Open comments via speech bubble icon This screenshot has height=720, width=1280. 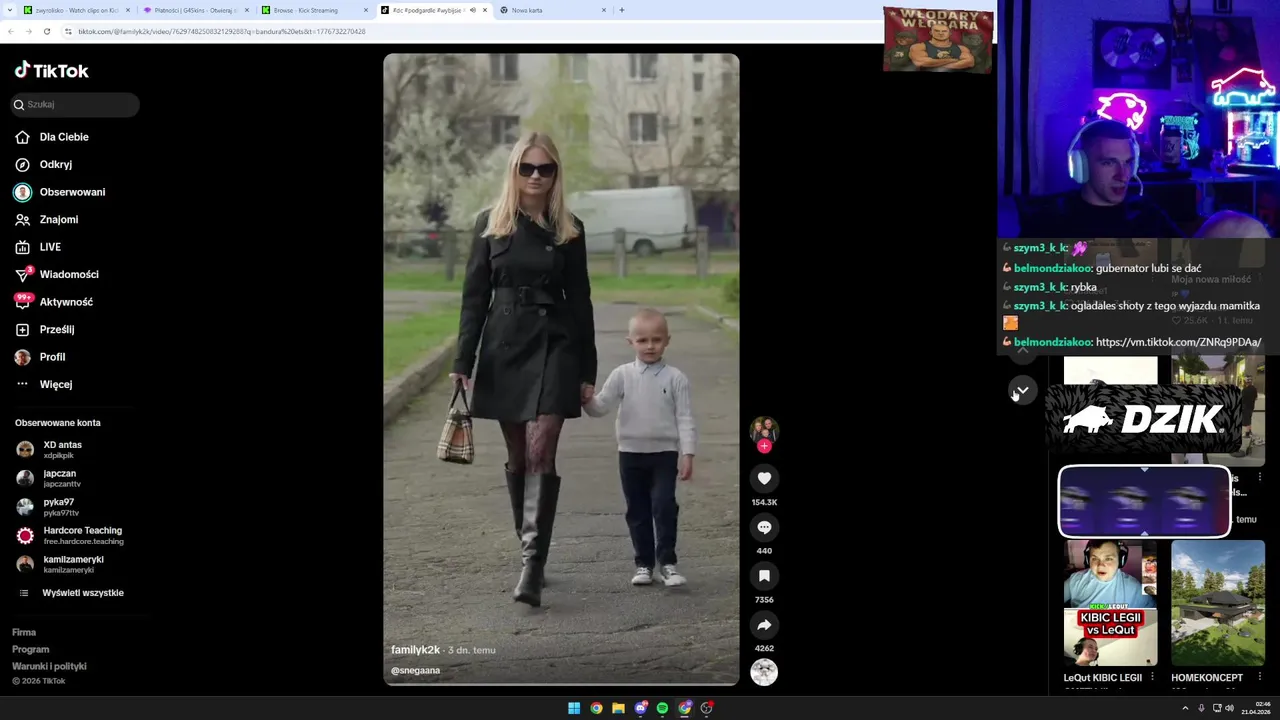(x=764, y=527)
